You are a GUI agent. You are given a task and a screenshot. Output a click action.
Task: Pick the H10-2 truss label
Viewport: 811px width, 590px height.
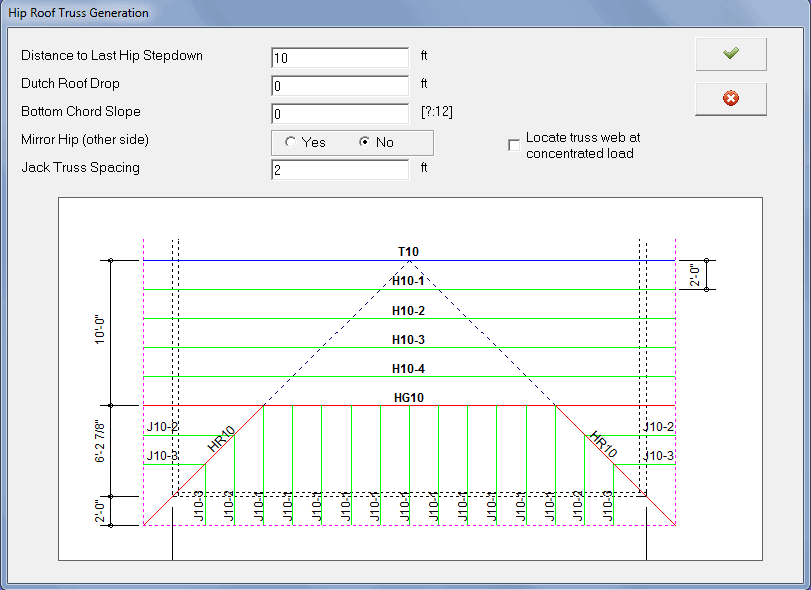[x=408, y=310]
